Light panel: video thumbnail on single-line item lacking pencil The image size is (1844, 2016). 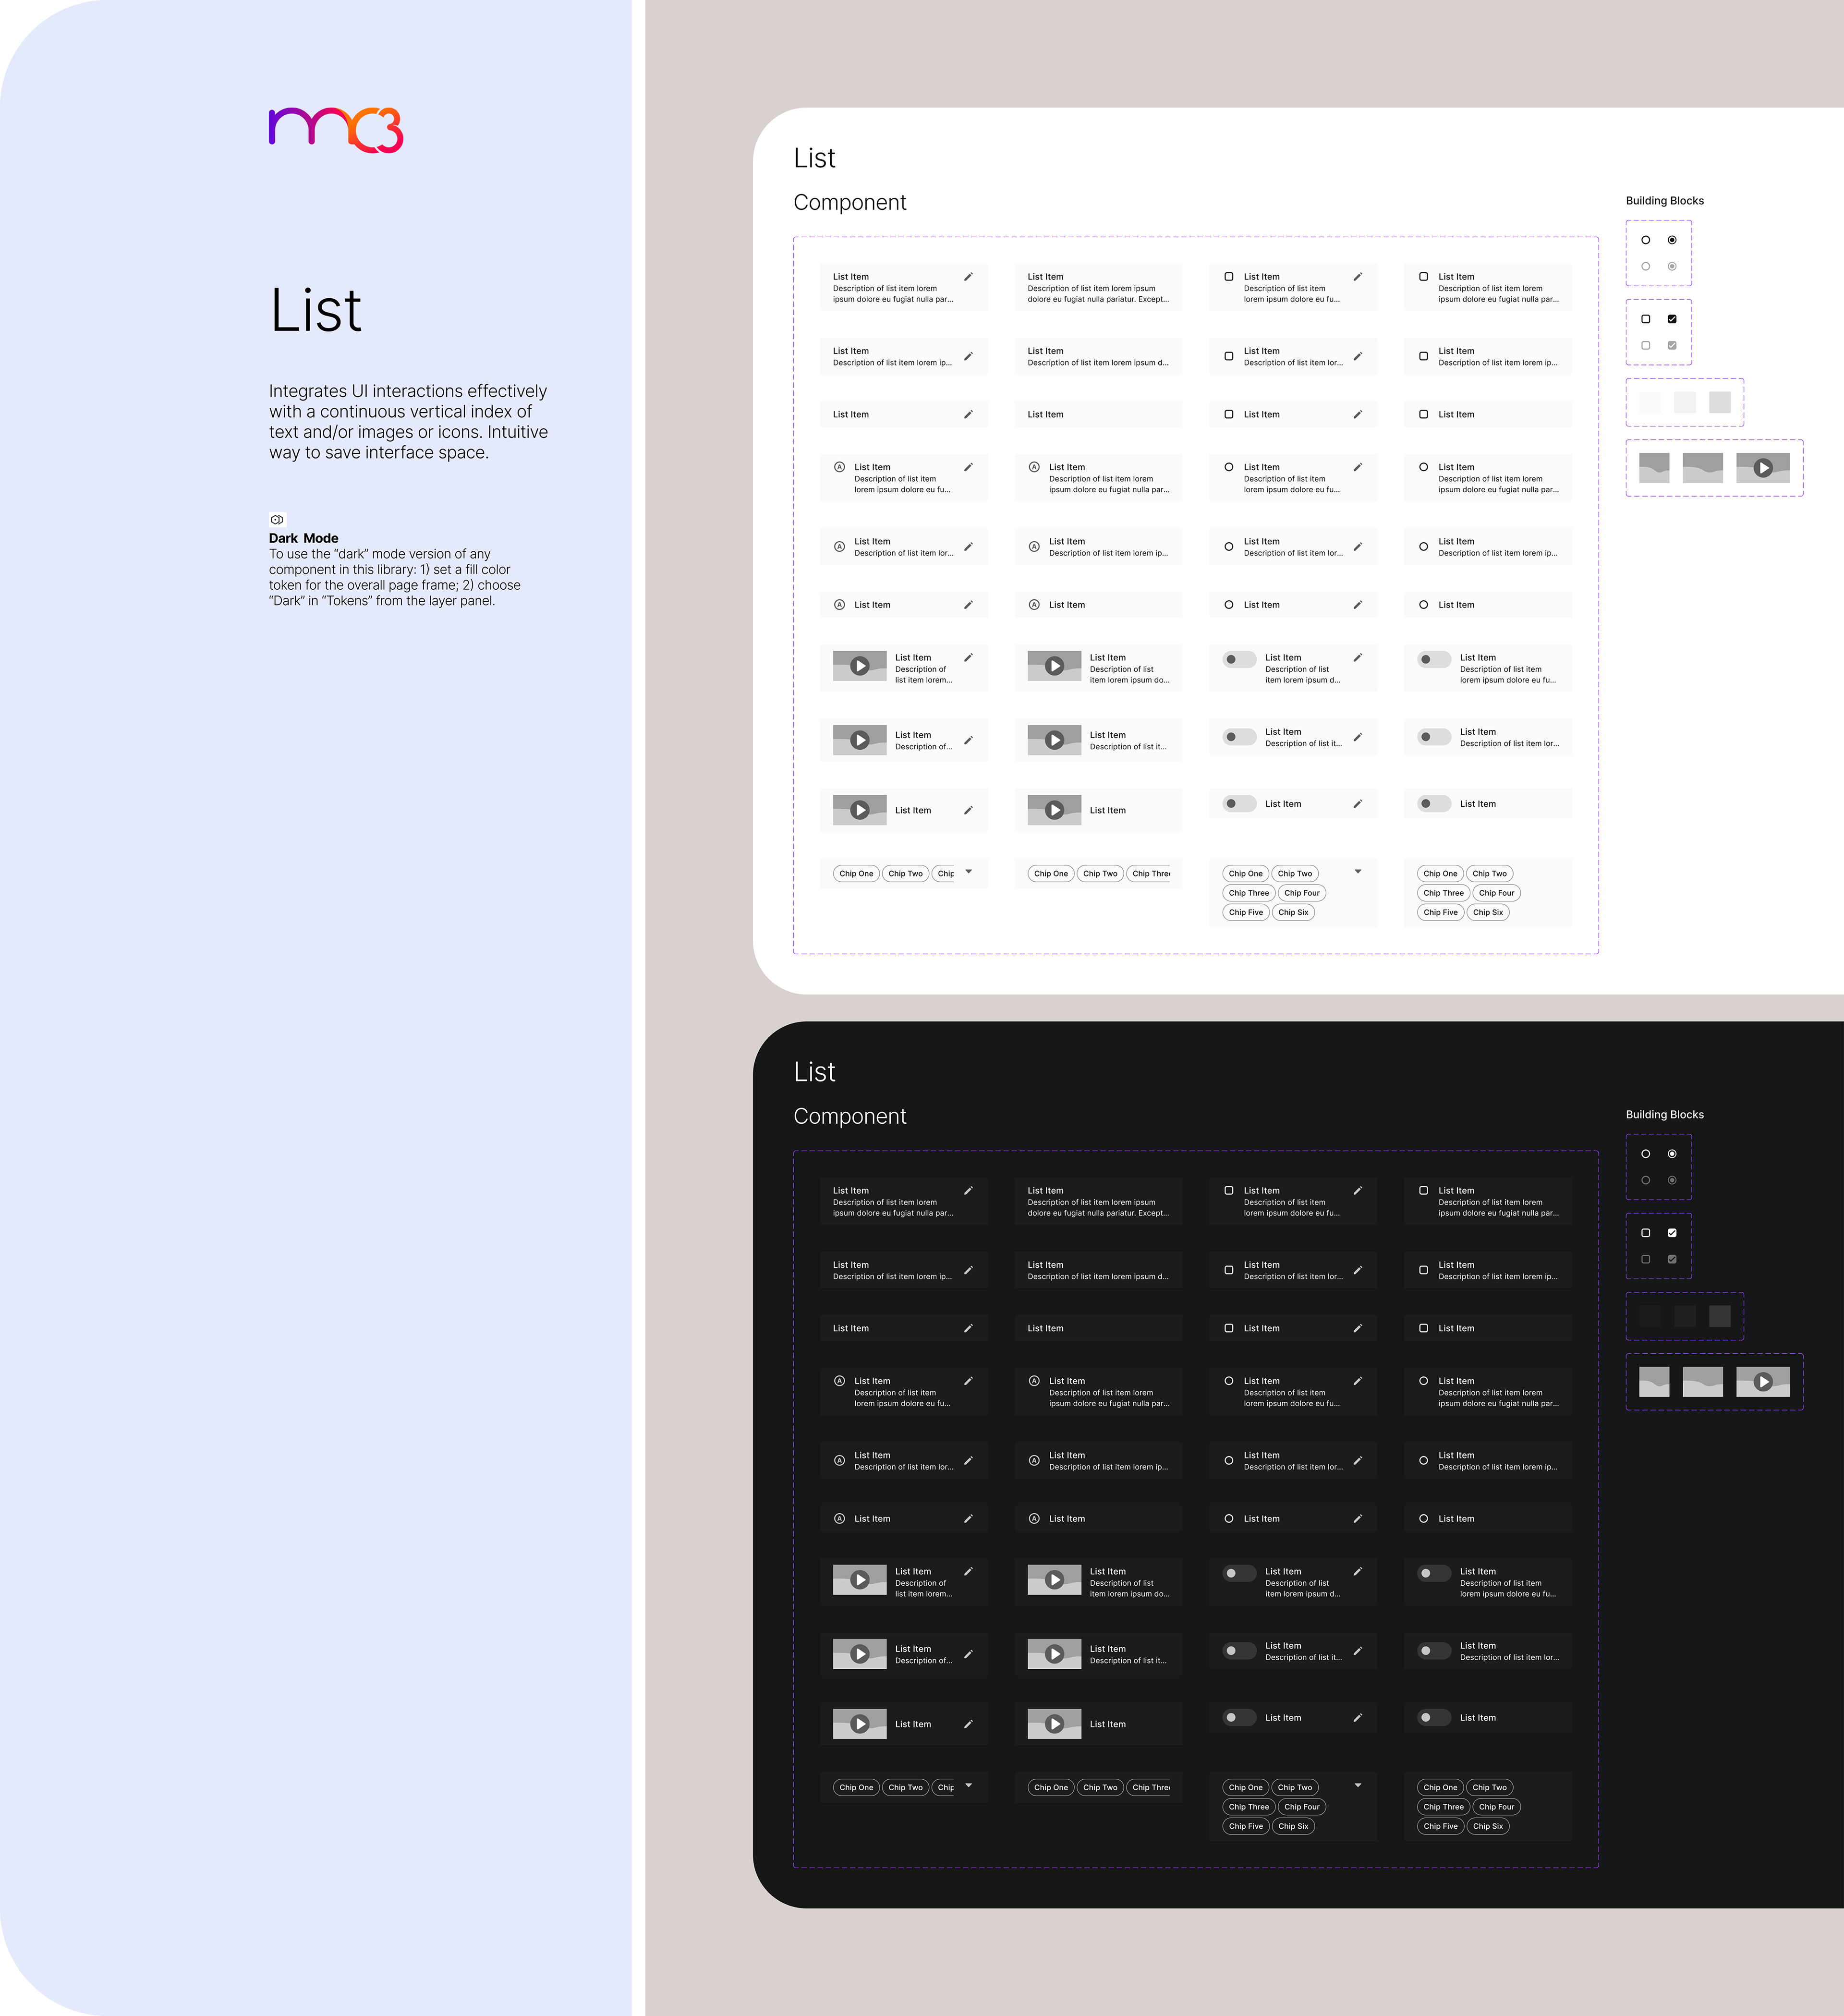point(1054,810)
